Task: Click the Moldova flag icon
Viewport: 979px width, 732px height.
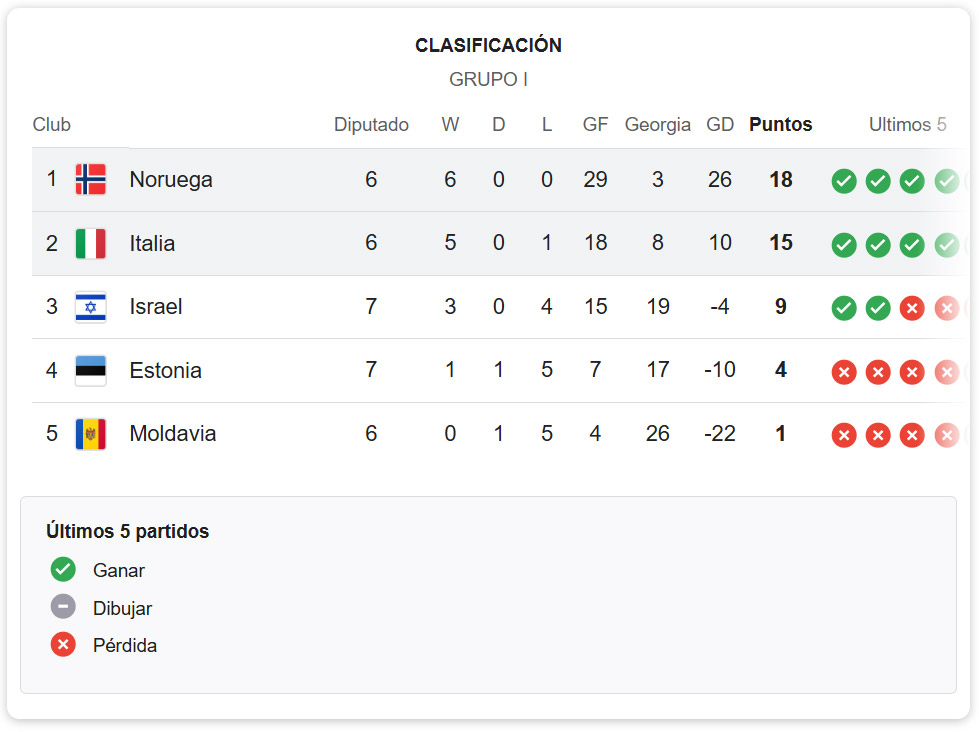Action: tap(91, 434)
